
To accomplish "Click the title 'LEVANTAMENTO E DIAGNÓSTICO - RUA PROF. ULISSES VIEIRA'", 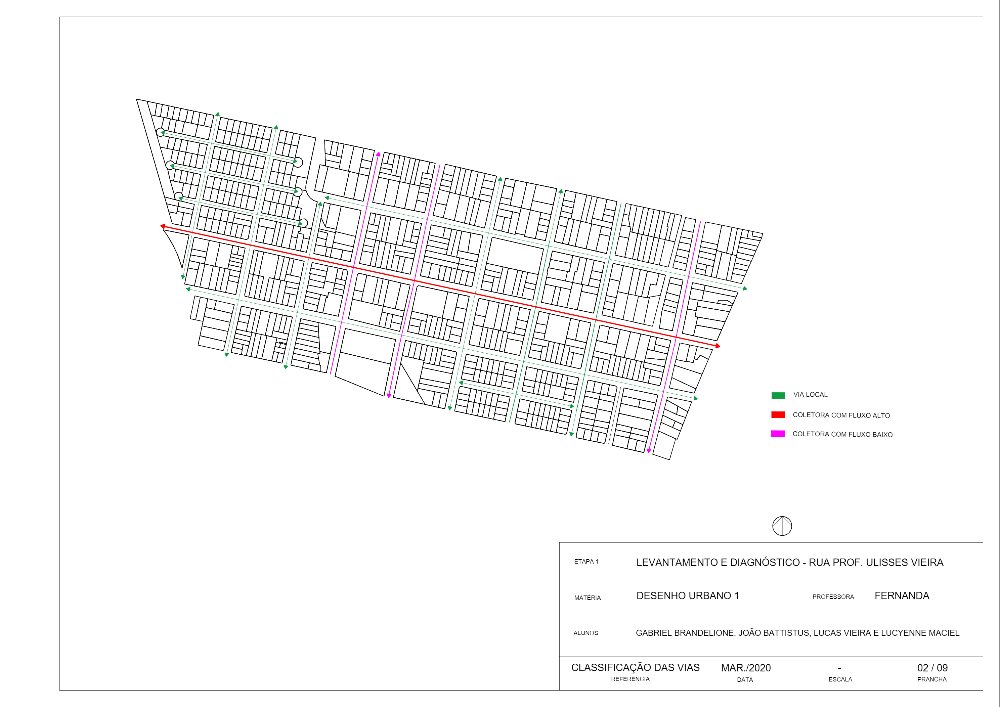I will [x=790, y=562].
